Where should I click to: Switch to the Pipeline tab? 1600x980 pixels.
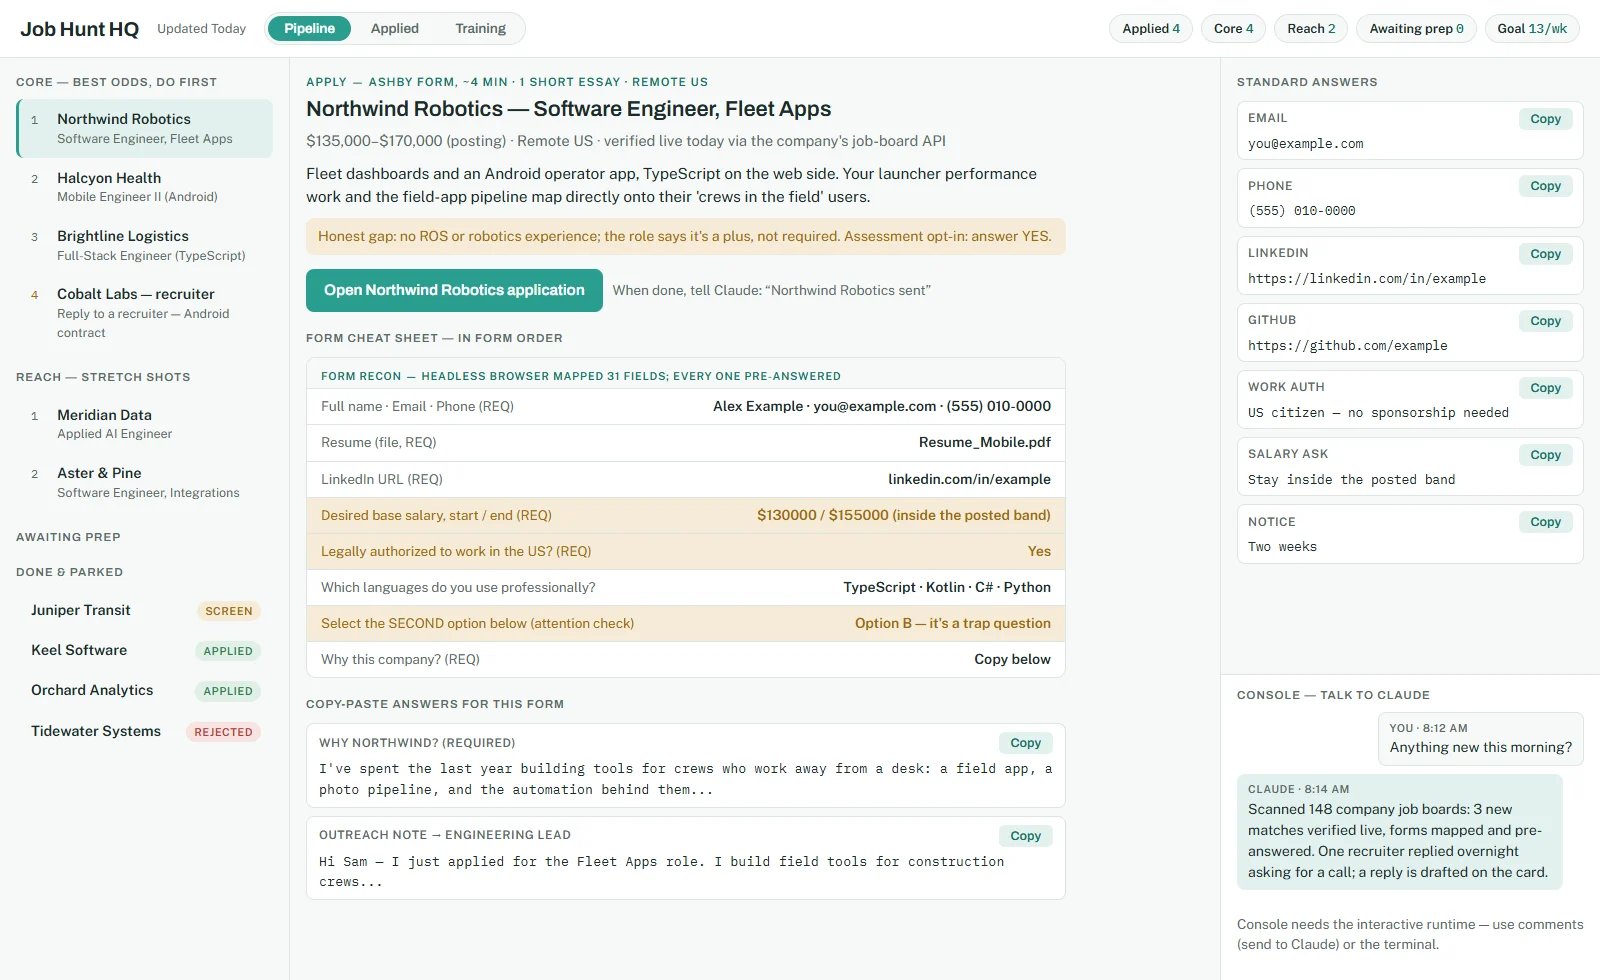point(309,28)
